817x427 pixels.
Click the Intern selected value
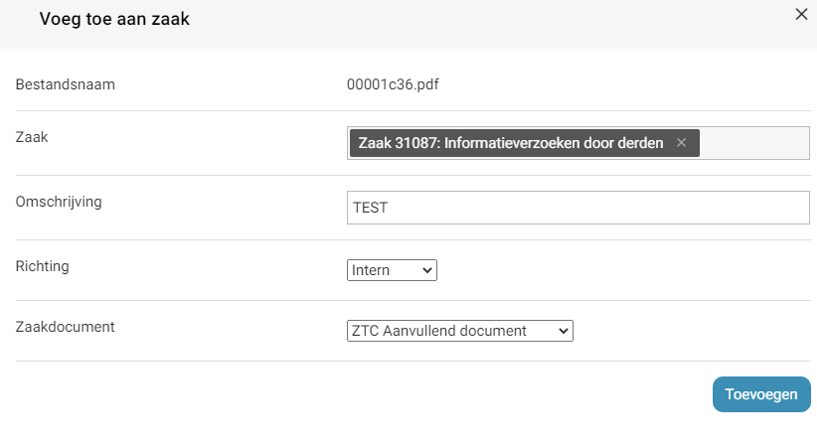pos(372,270)
